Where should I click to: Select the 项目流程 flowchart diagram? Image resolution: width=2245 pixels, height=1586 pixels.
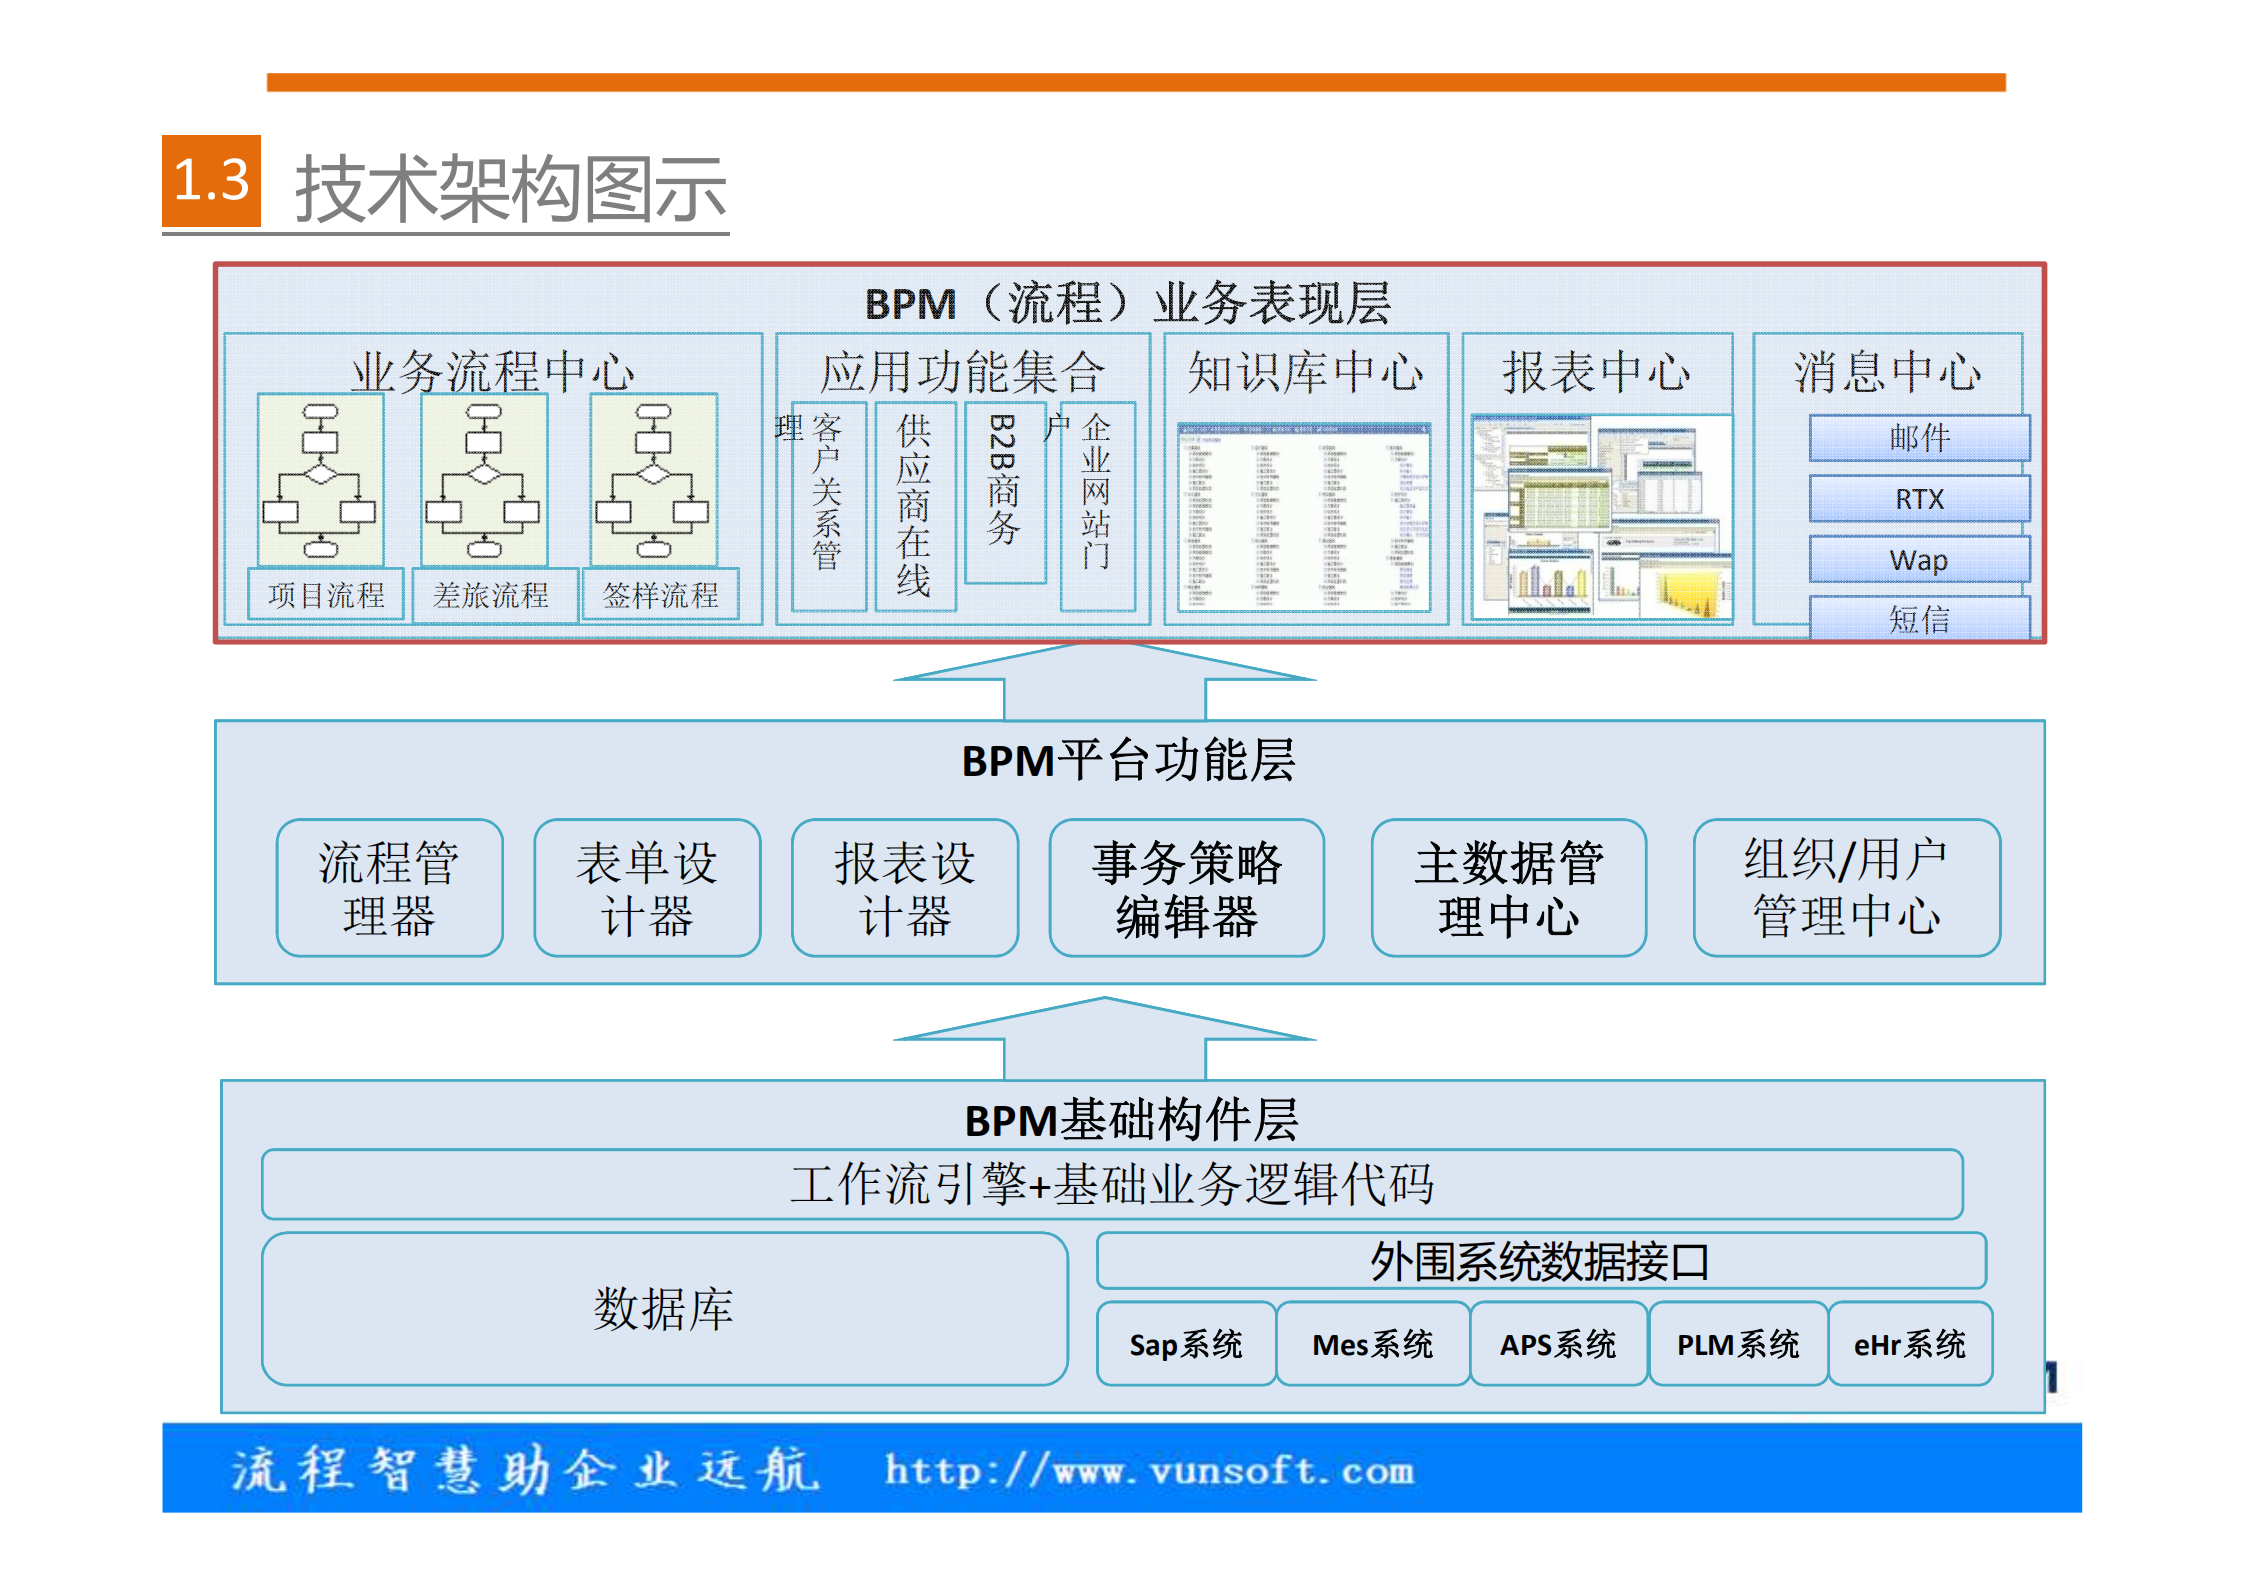pyautogui.click(x=322, y=480)
